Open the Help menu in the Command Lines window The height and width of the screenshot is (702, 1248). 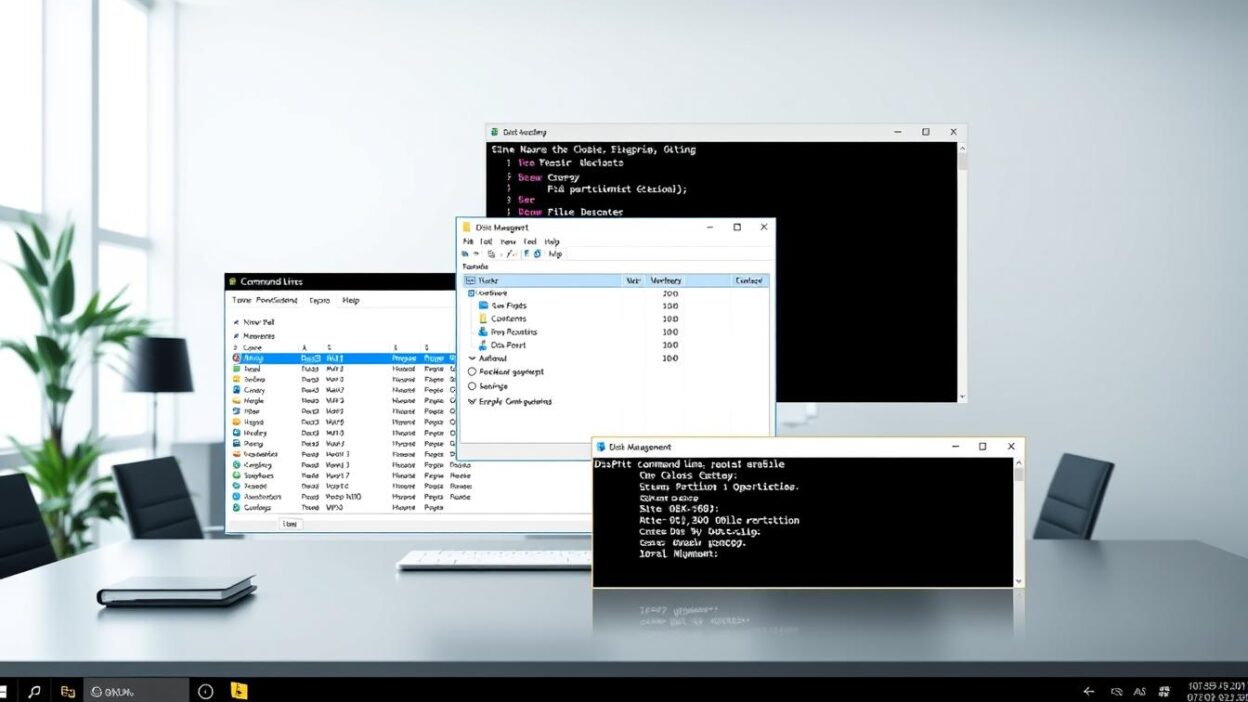click(x=350, y=298)
